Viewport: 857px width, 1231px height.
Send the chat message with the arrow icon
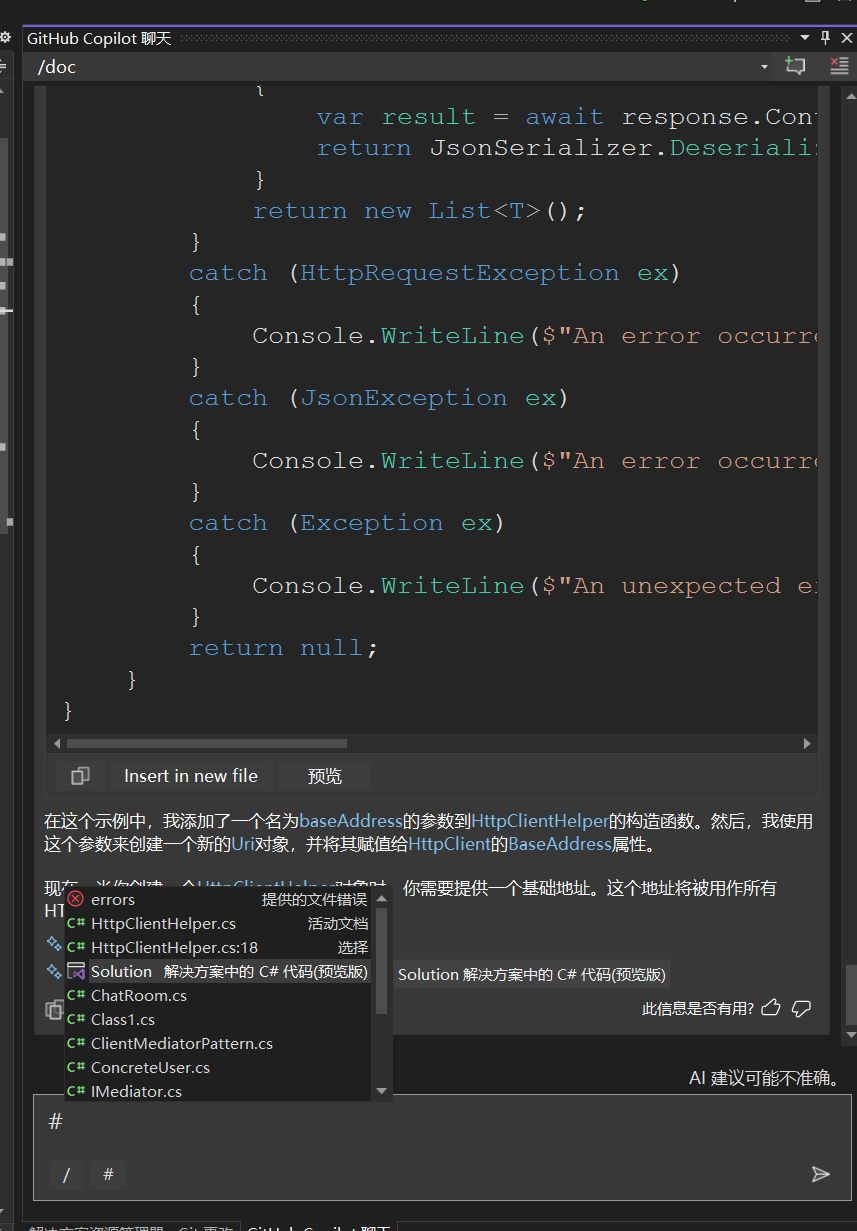[820, 1174]
